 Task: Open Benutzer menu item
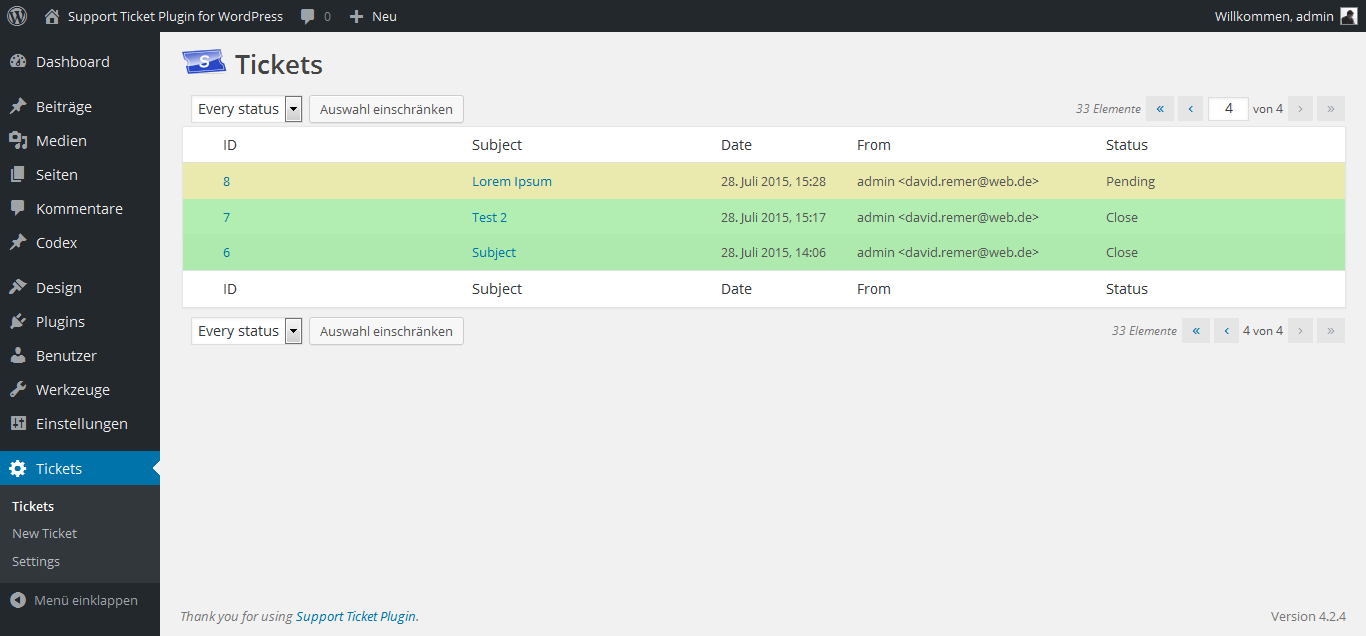[x=80, y=356]
